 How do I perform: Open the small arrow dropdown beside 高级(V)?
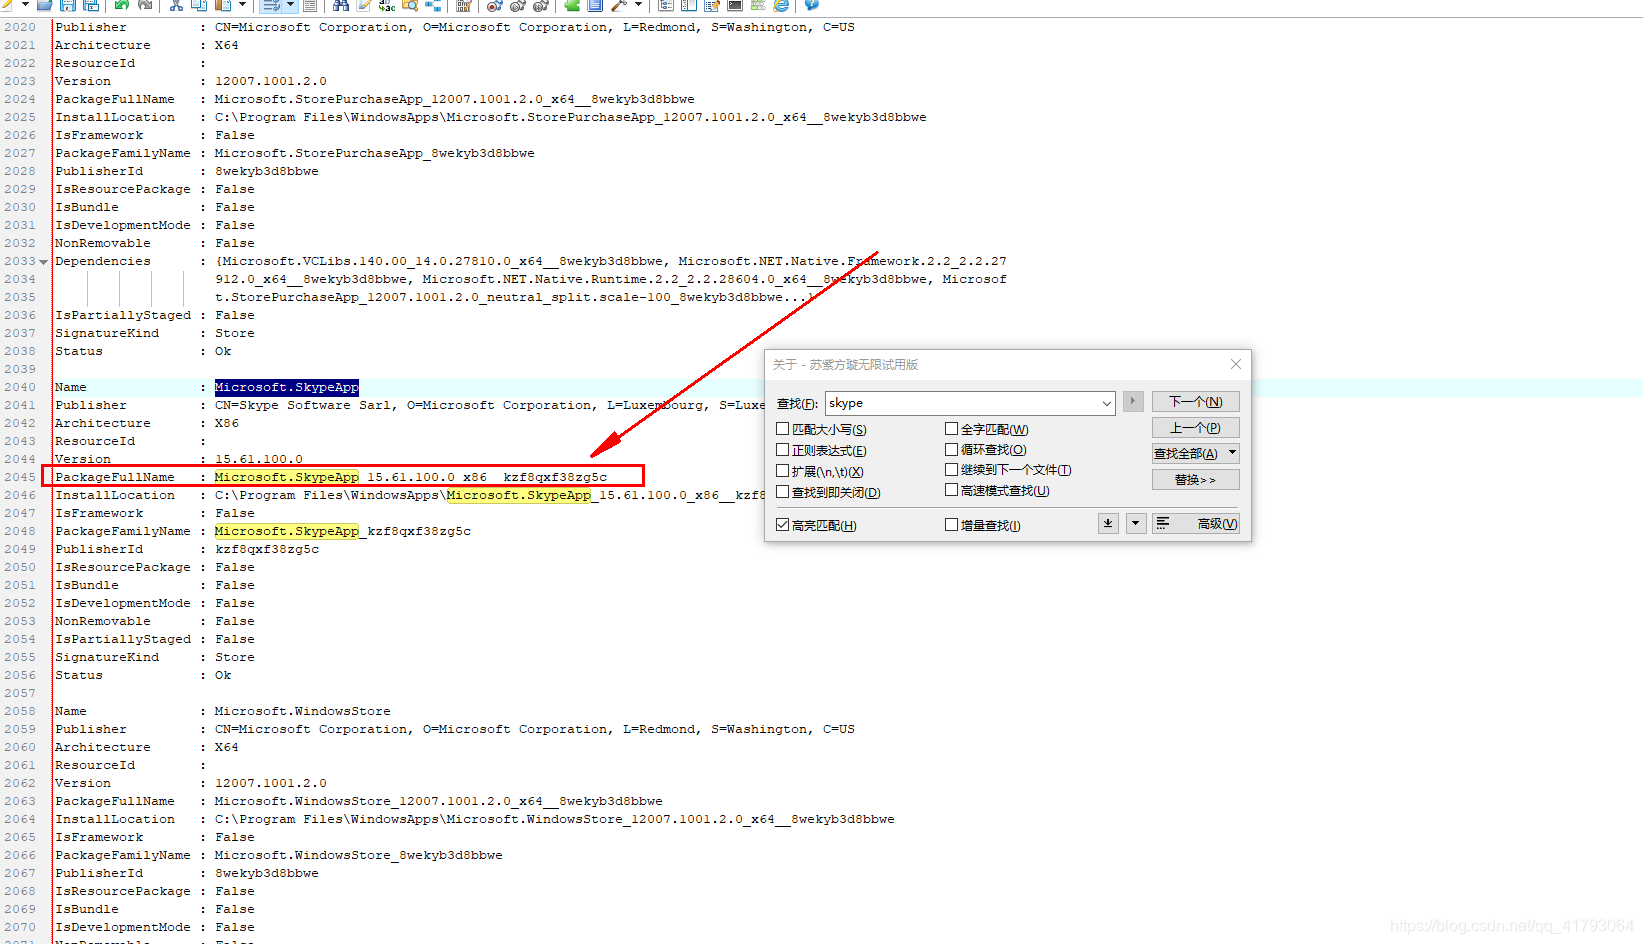[1136, 523]
